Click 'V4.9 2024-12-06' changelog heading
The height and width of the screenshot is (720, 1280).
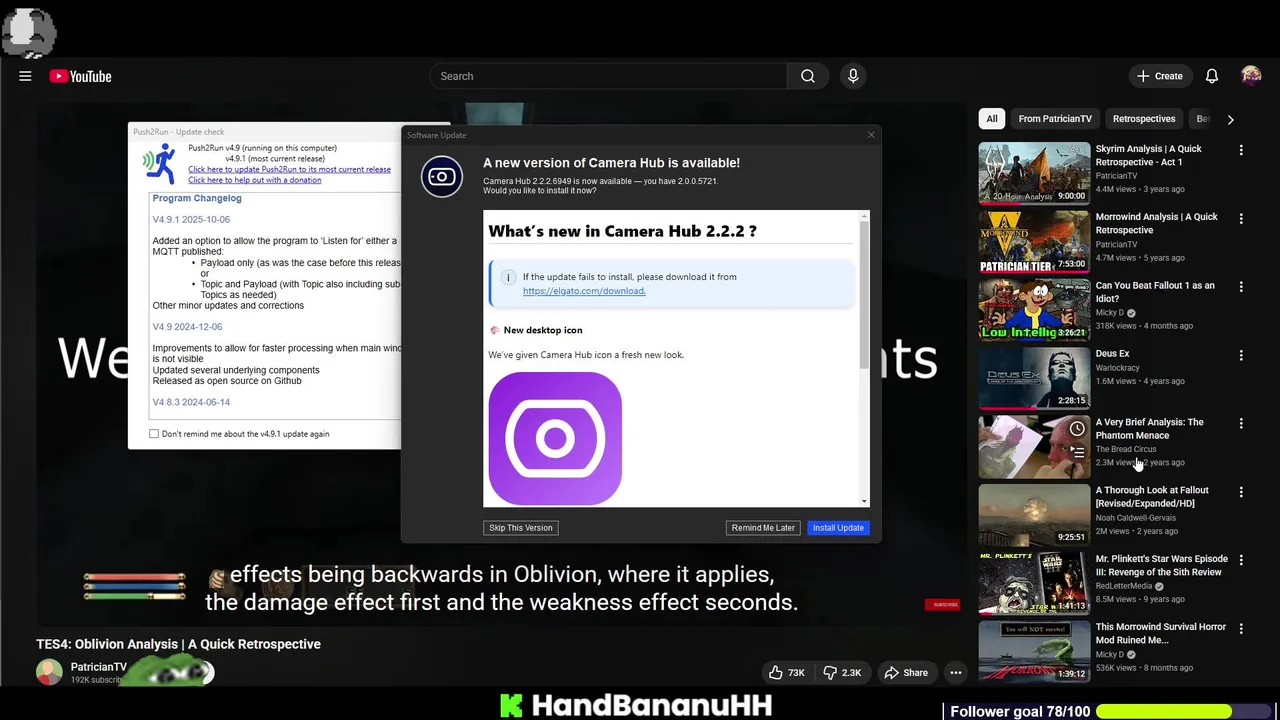[x=187, y=327]
